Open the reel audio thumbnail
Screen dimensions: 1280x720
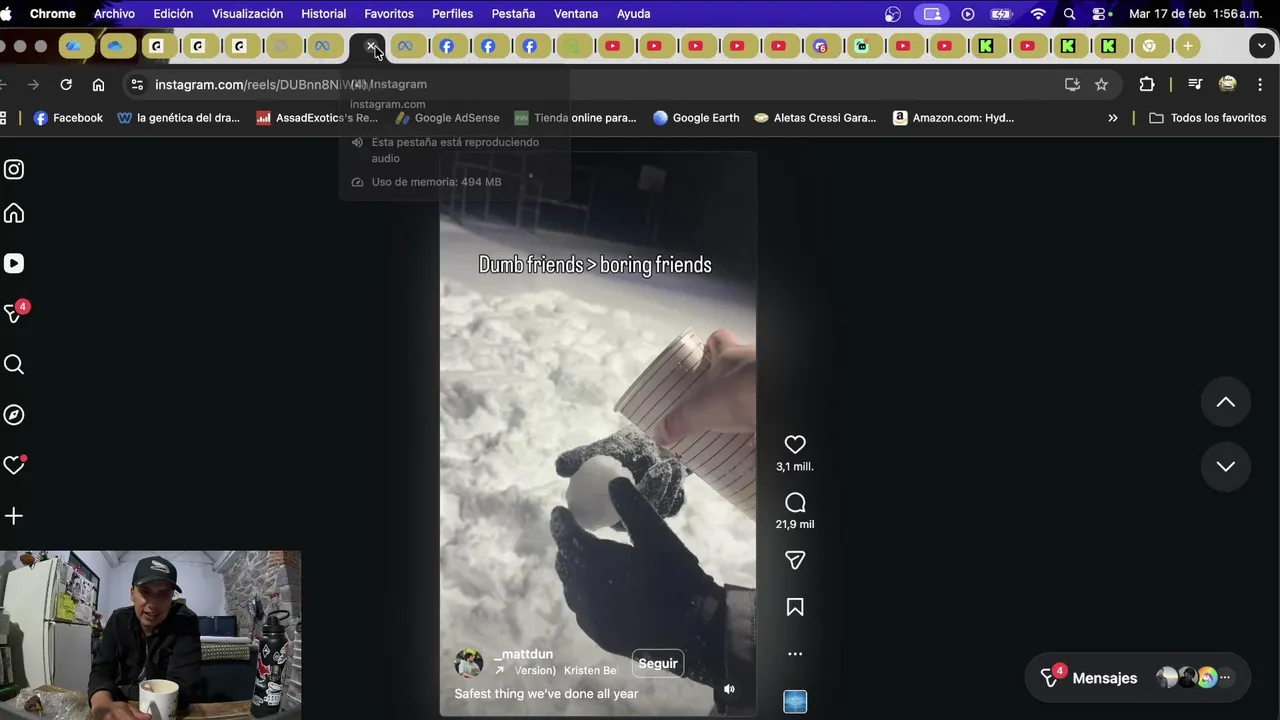tap(795, 702)
